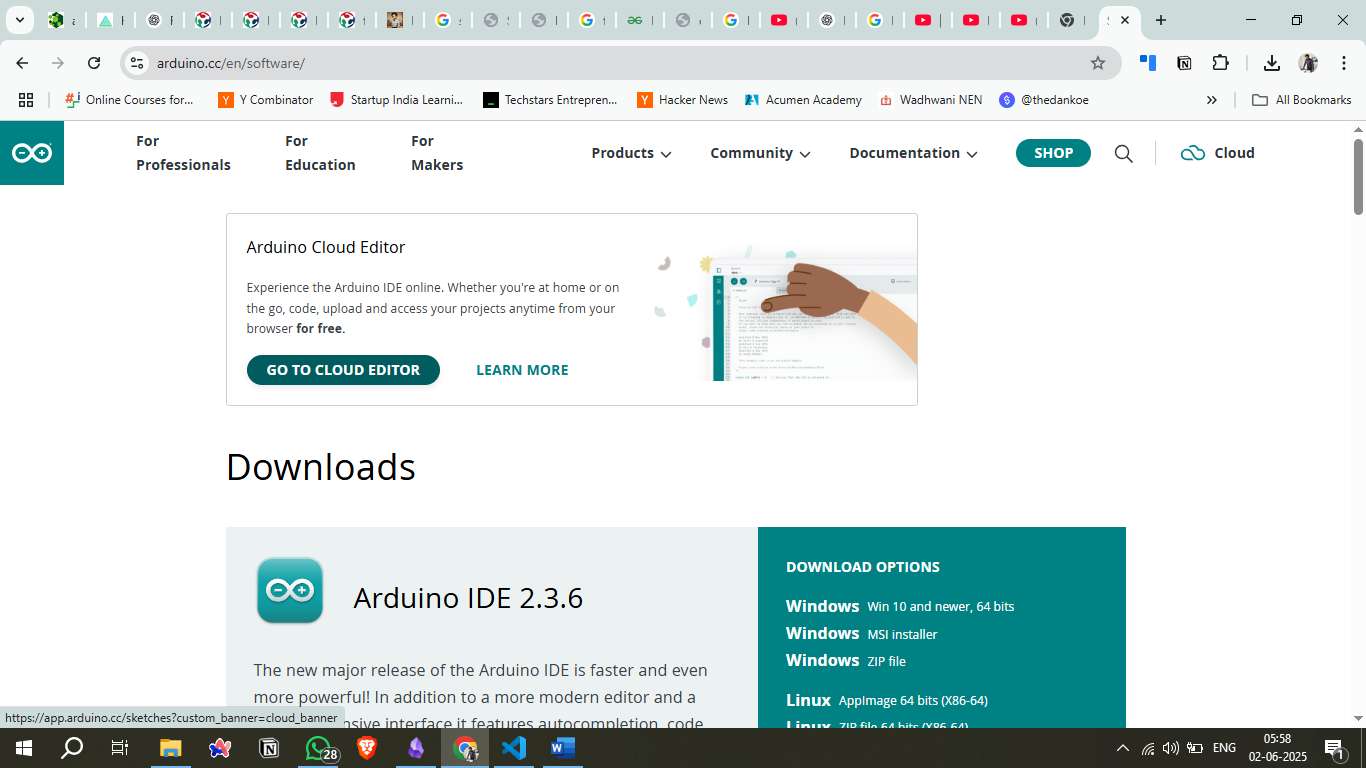
Task: Open Wadhwani NEN bookmark
Action: pos(930,100)
